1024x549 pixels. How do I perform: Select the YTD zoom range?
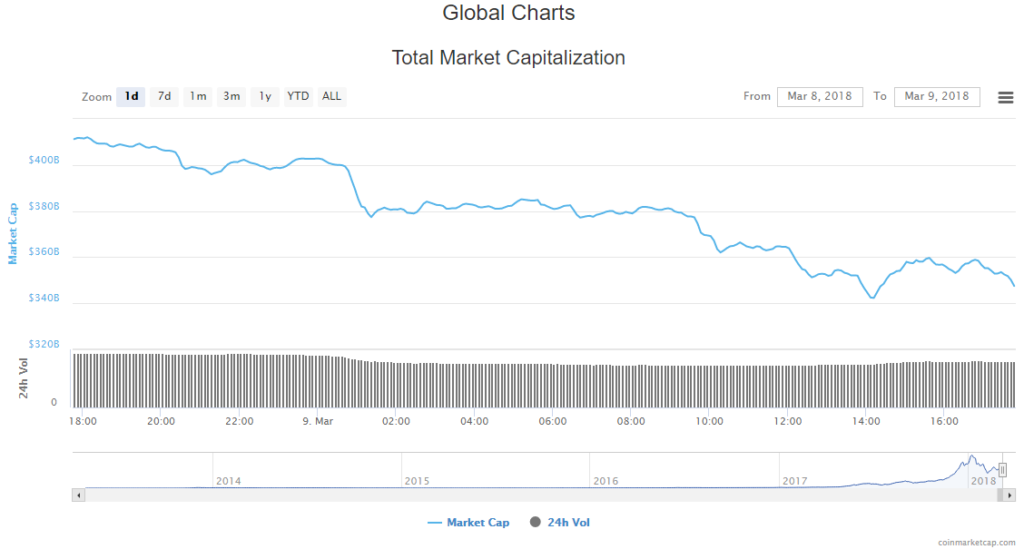[298, 97]
